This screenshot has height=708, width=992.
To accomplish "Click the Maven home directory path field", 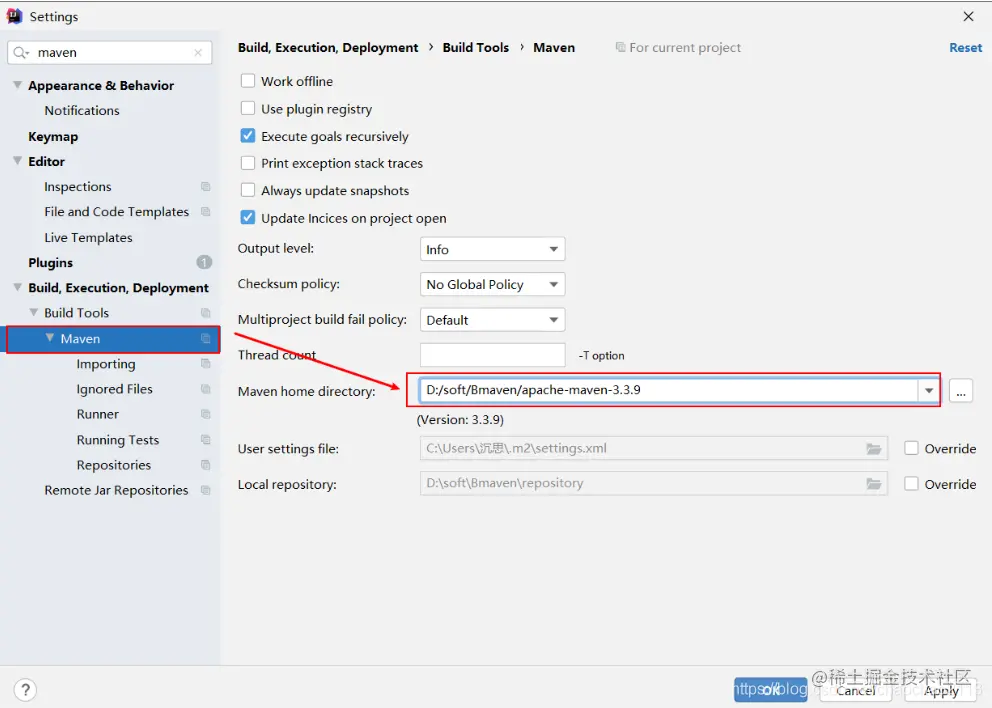I will click(x=669, y=390).
